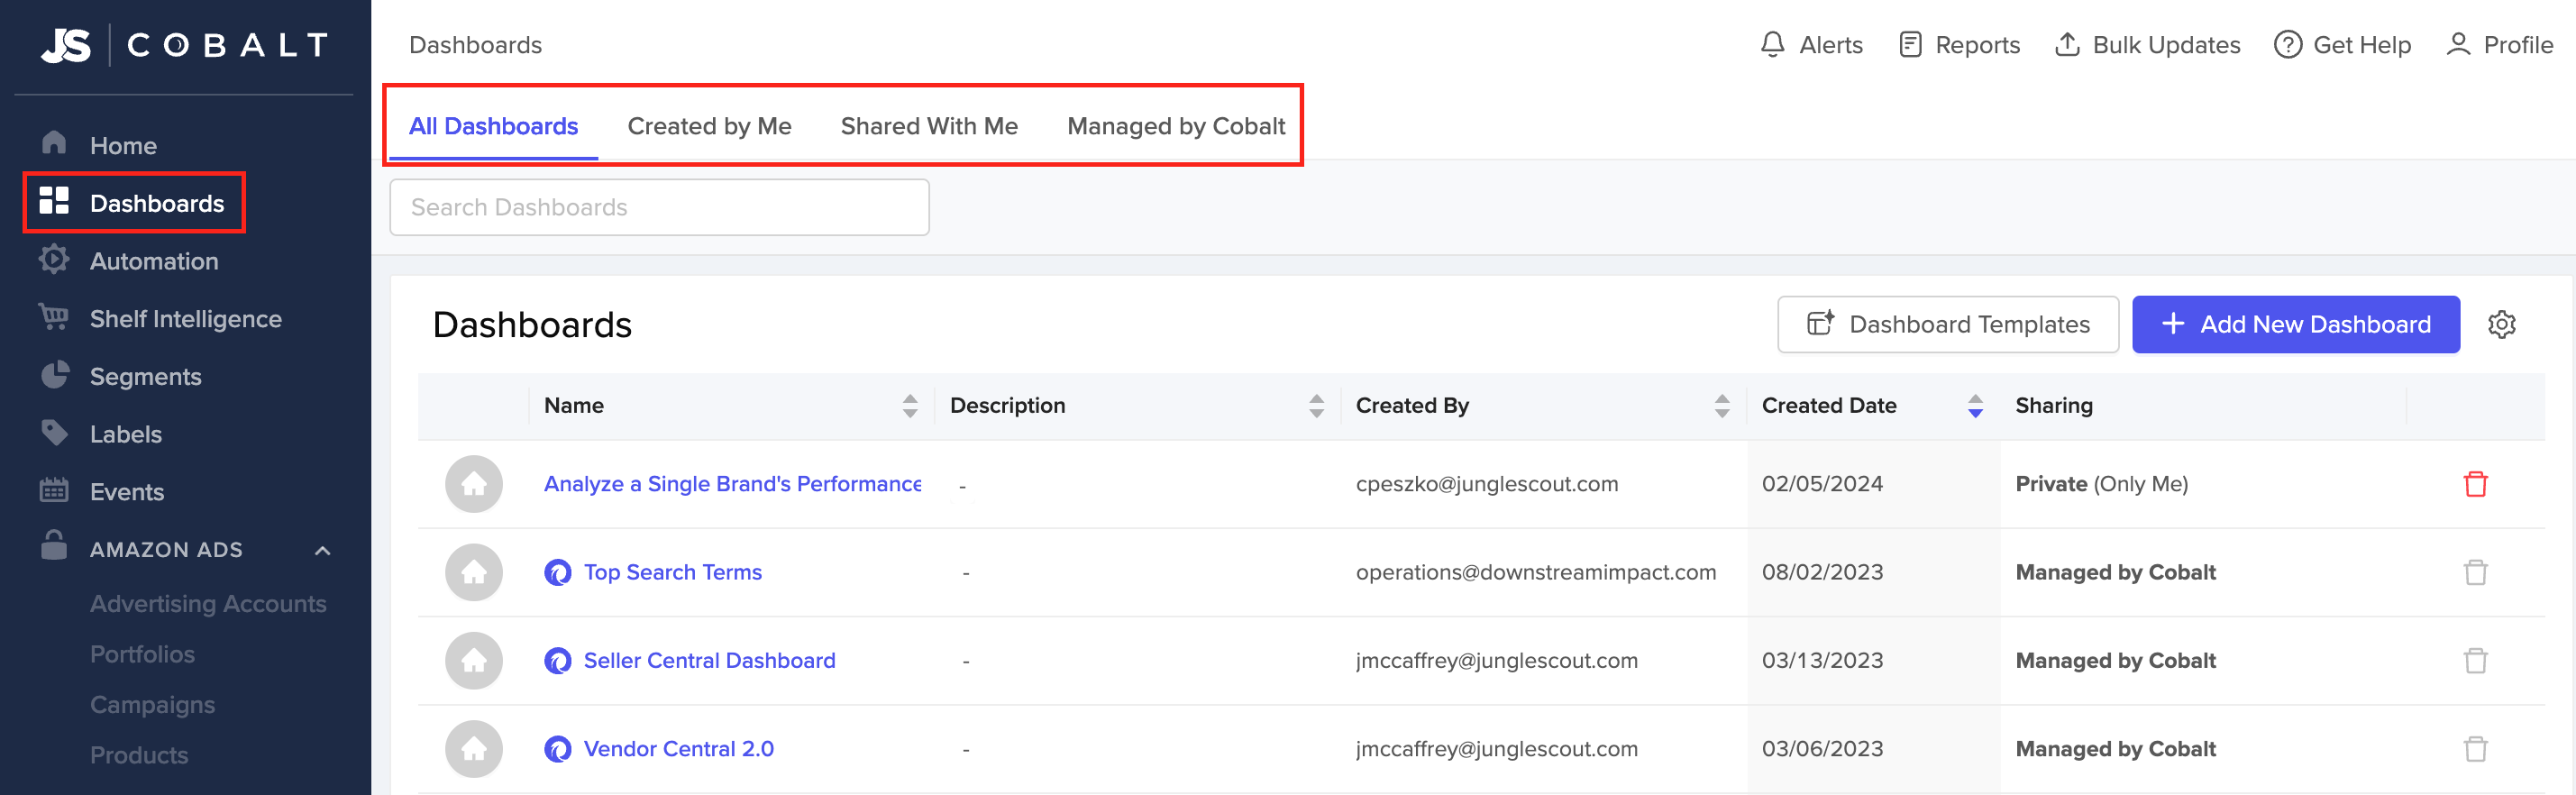The image size is (2576, 795).
Task: Click the 02/05/2024 created date
Action: 1822,484
